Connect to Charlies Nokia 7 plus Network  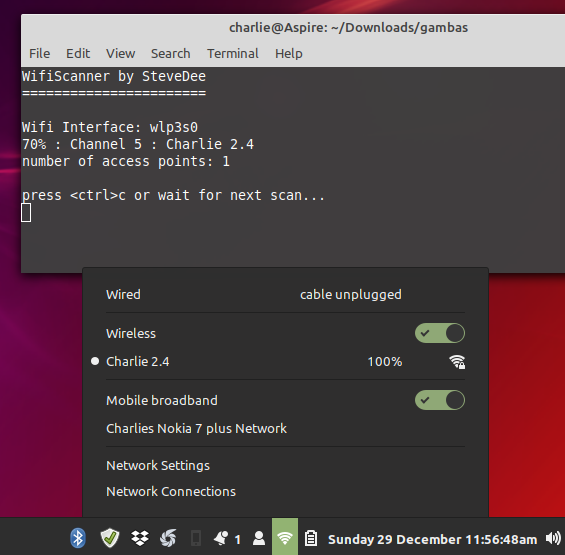(x=196, y=429)
